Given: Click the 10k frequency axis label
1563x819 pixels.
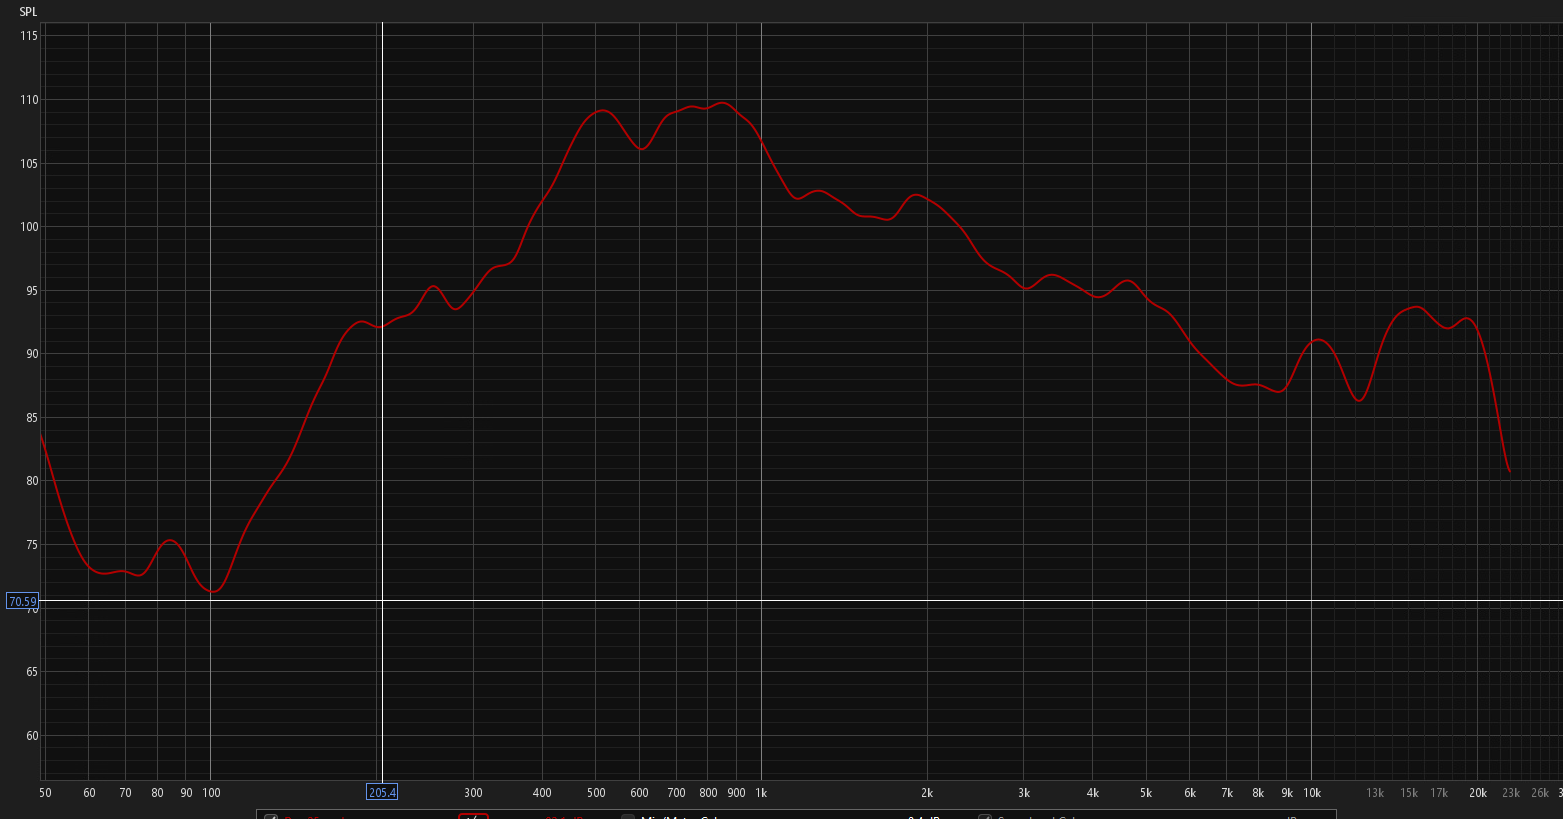Looking at the screenshot, I should coord(1311,793).
